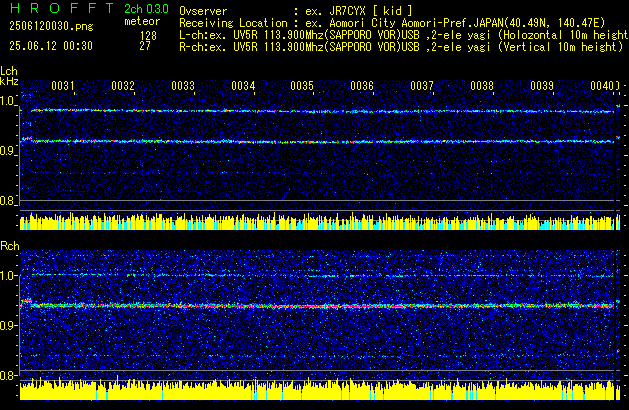
Task: Pick the 0034 time marker
Action: pos(243,86)
